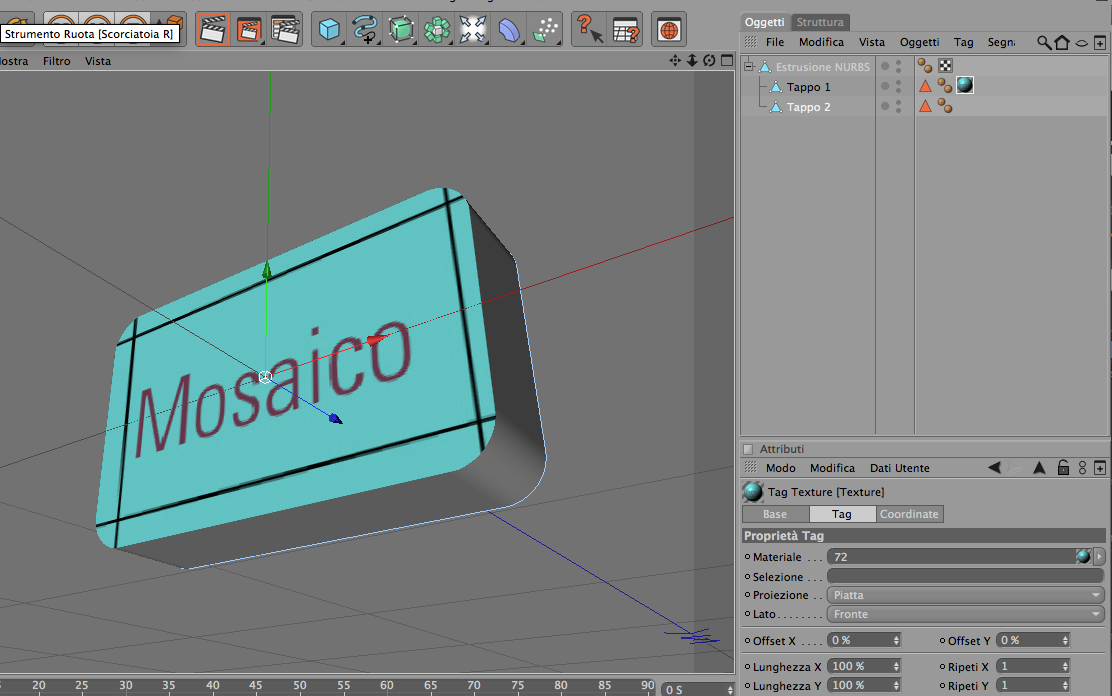Viewport: 1112px width, 696px height.
Task: Switch to the Struttura tab
Action: click(x=820, y=22)
